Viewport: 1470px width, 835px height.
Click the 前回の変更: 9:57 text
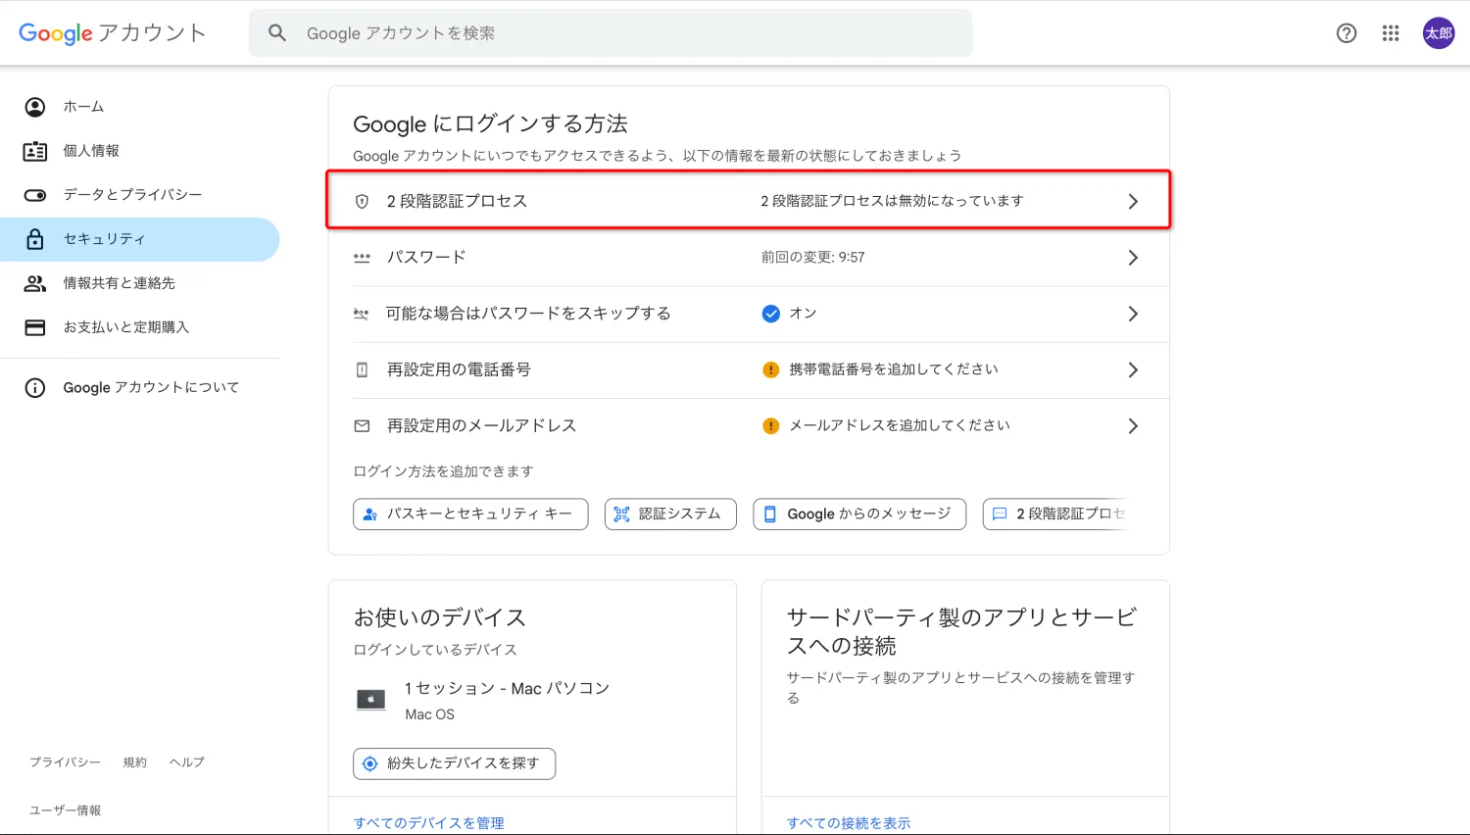click(x=813, y=258)
